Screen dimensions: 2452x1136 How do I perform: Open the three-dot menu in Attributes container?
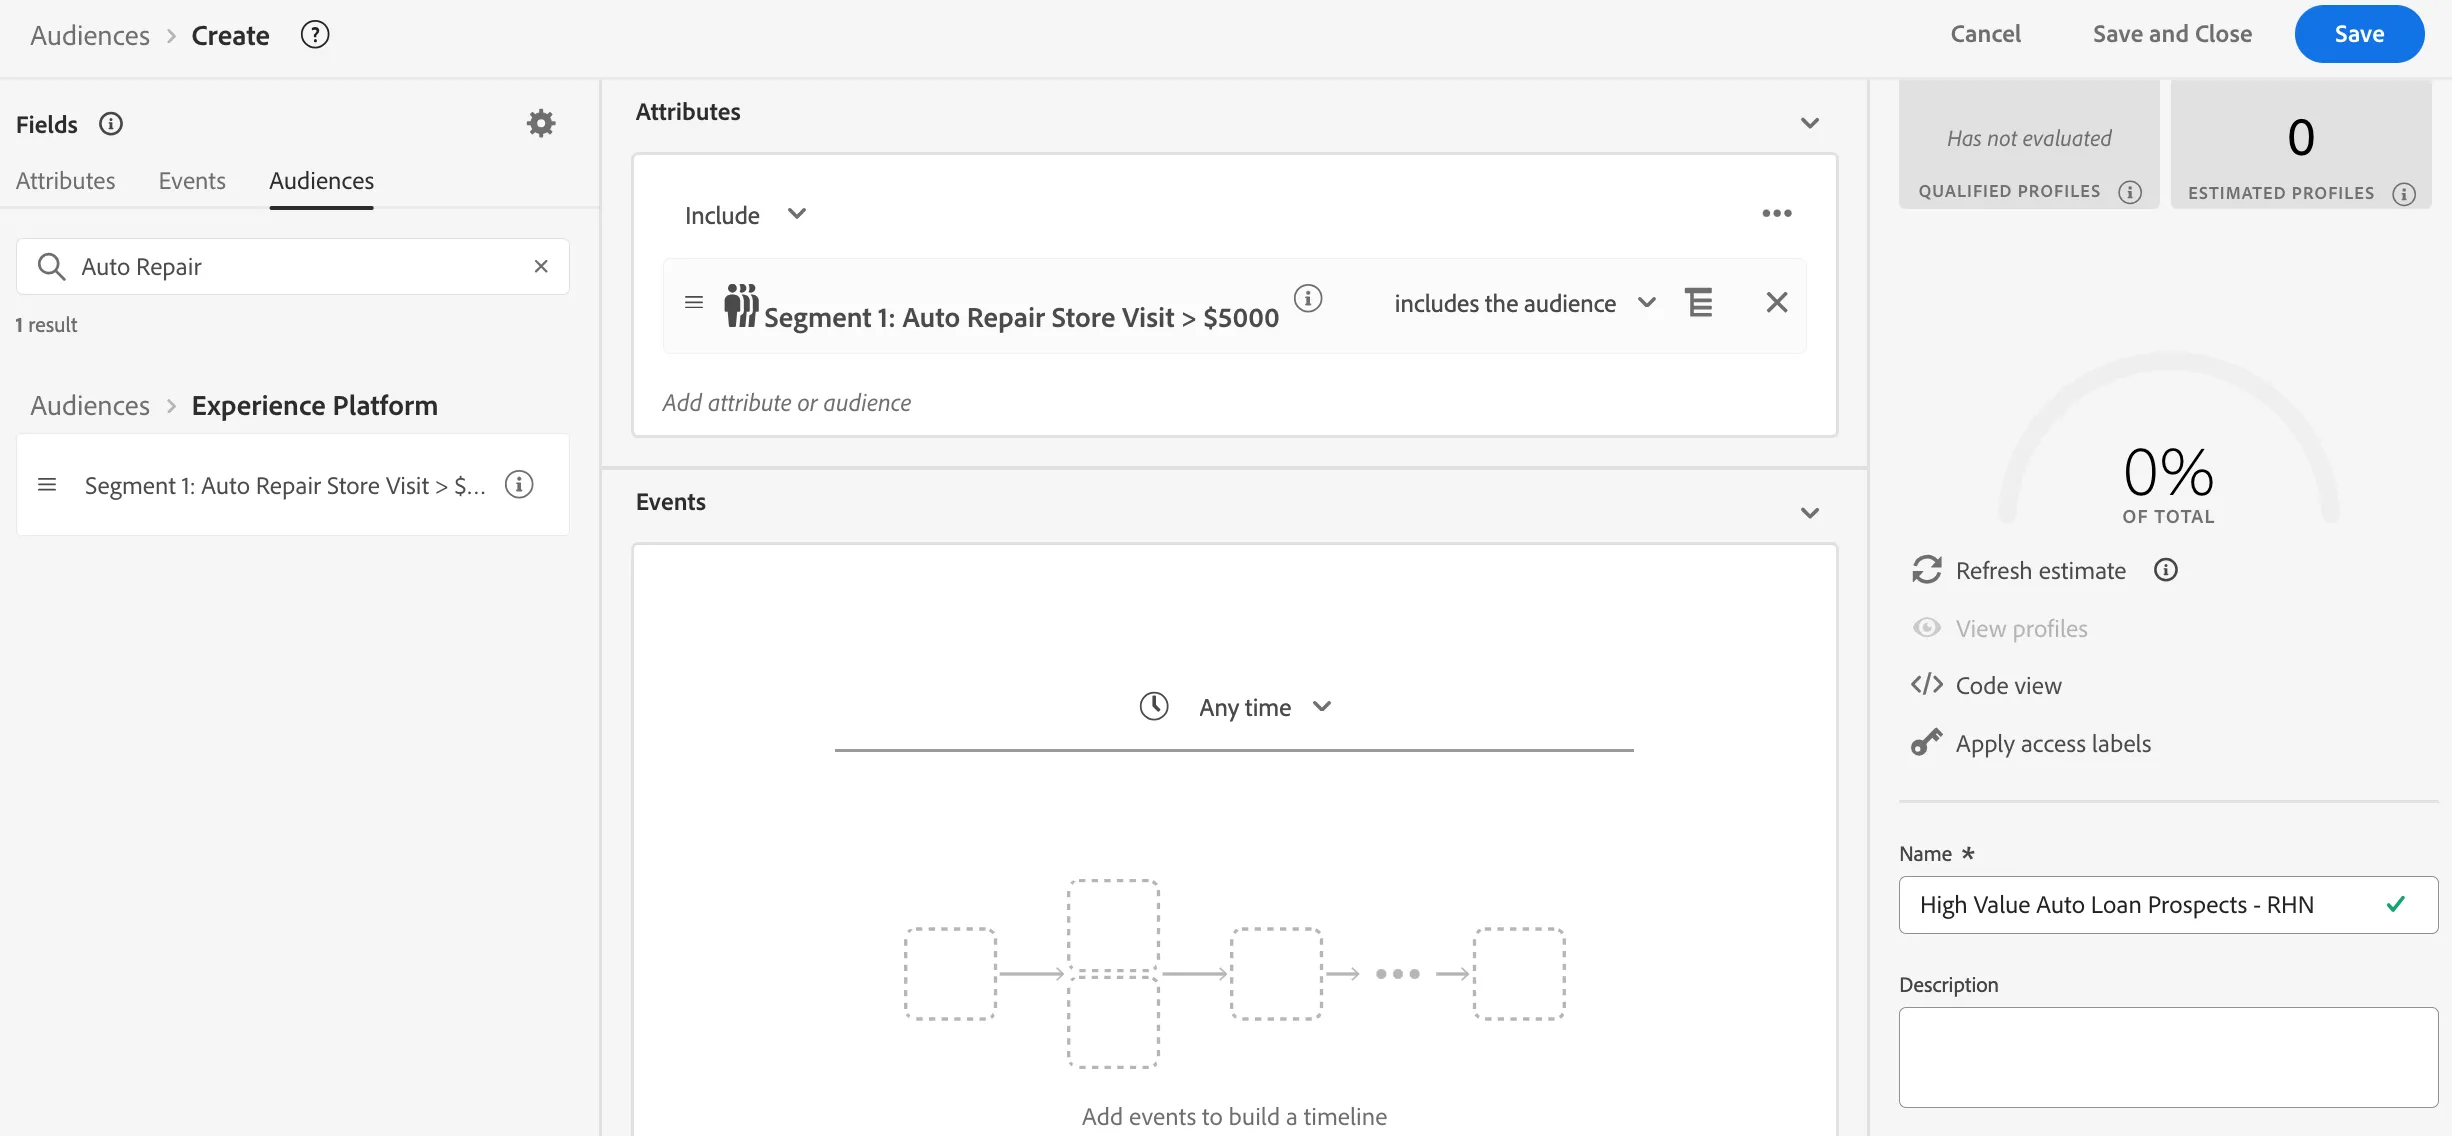tap(1777, 213)
